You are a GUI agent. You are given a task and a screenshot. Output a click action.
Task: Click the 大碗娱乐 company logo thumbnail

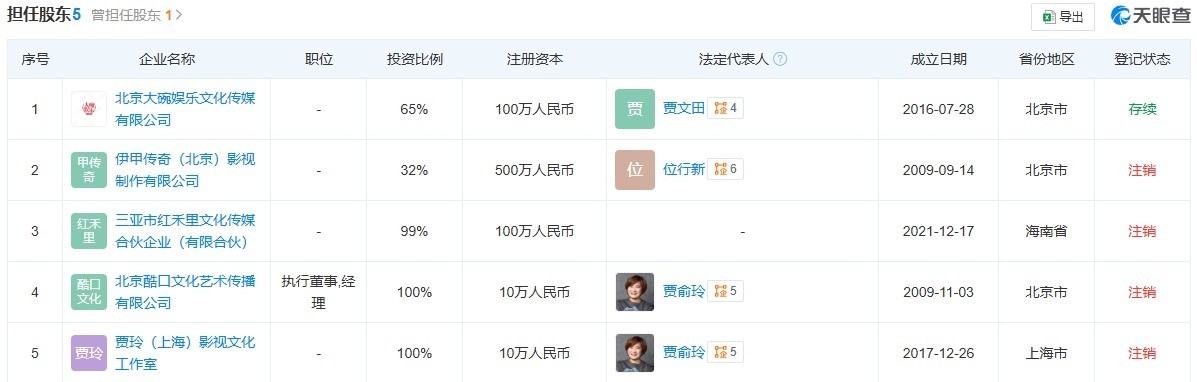[x=89, y=108]
